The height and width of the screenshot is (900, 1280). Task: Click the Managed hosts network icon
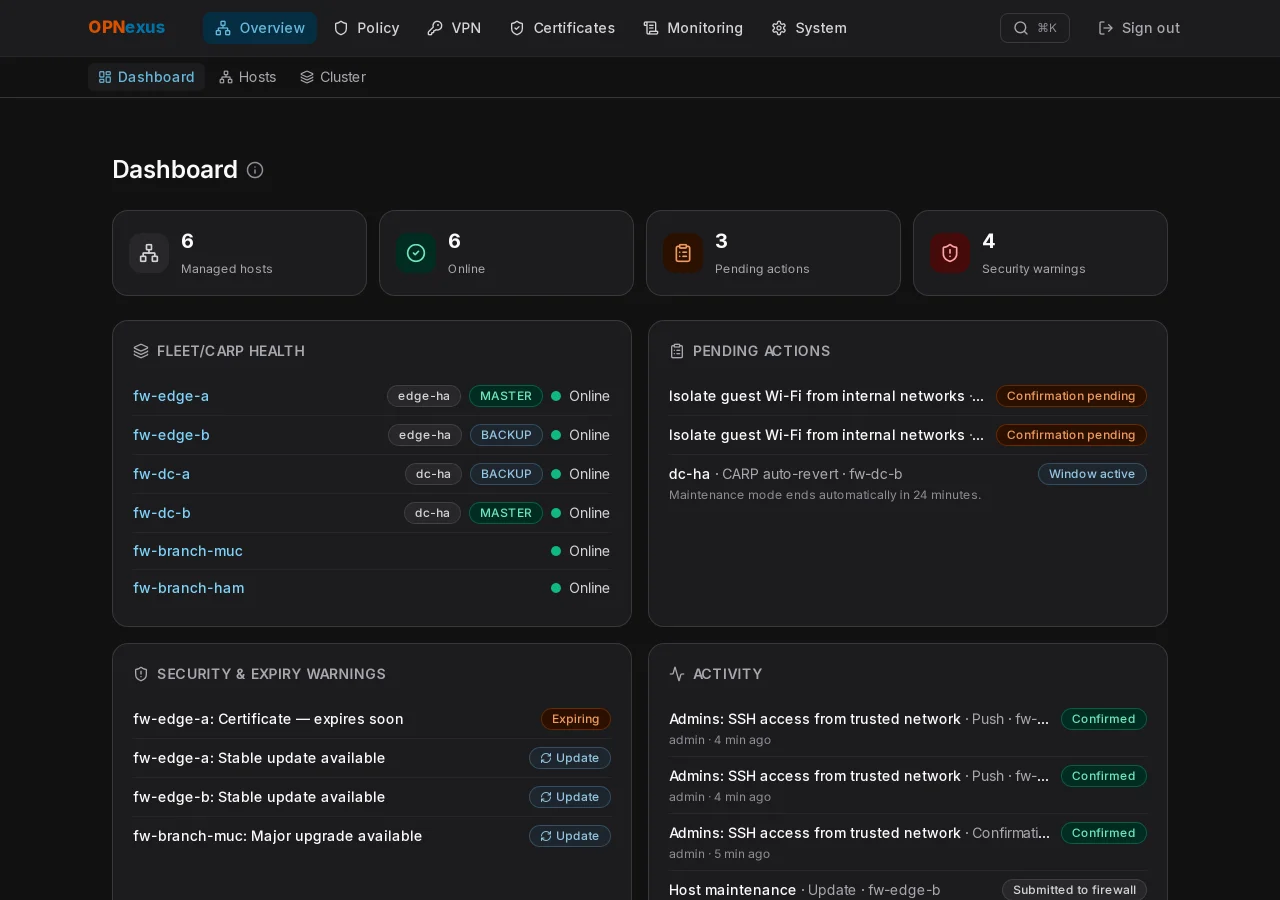pos(149,253)
